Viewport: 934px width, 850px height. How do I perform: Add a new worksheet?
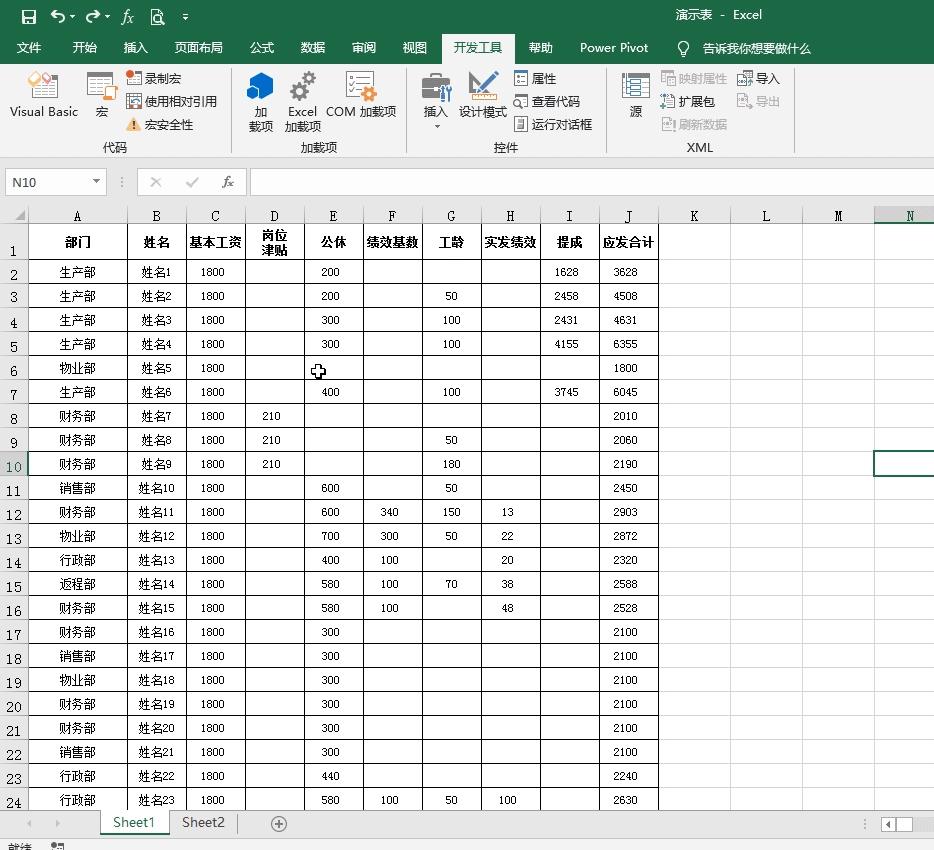click(x=279, y=823)
